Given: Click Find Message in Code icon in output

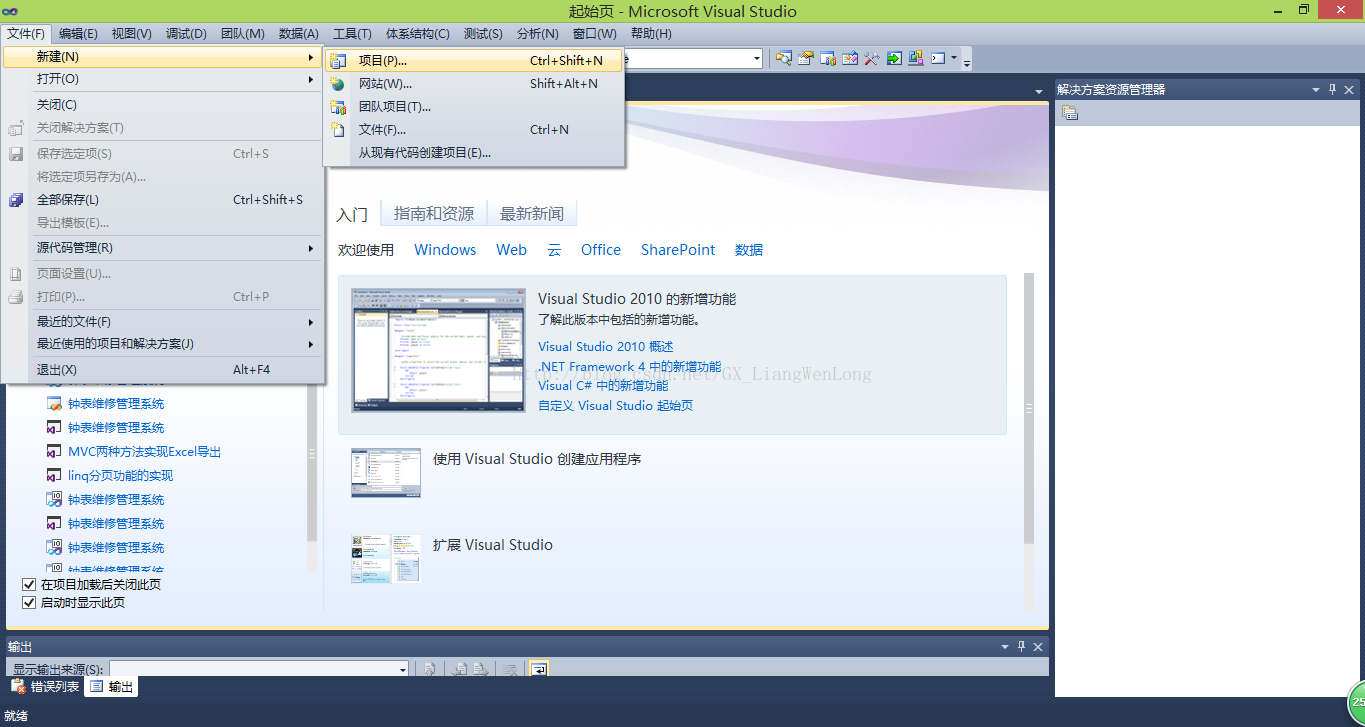Looking at the screenshot, I should click(429, 669).
